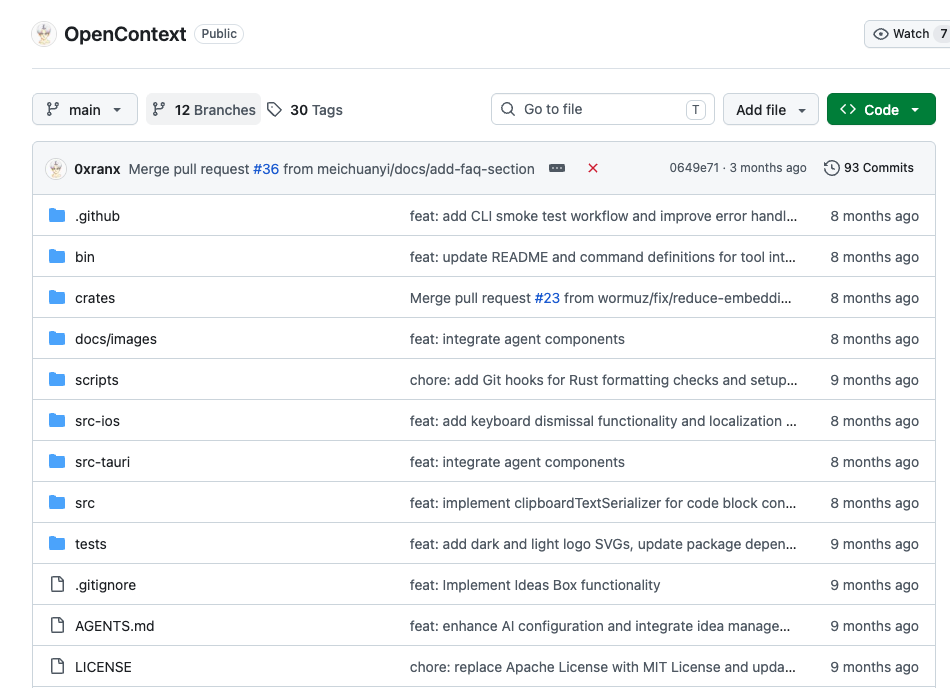Image resolution: width=950 pixels, height=688 pixels.
Task: Click the .gitignore file icon
Action: [58, 584]
